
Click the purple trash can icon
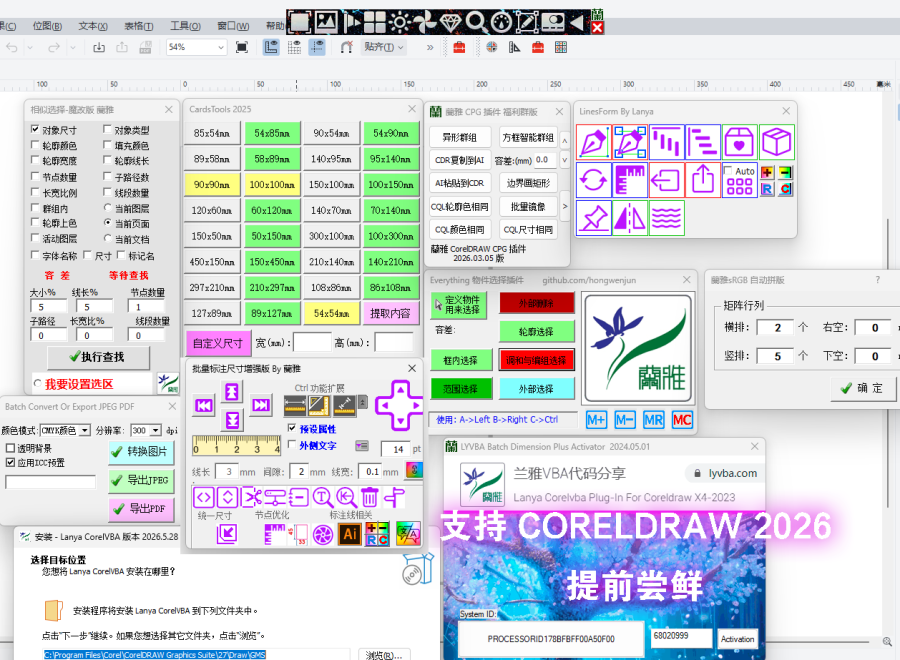click(x=369, y=497)
